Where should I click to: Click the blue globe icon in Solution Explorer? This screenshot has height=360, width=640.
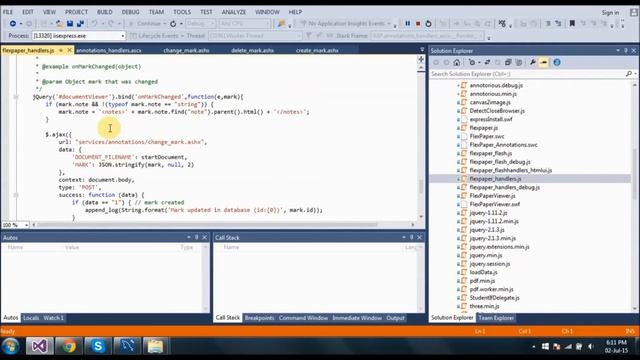(557, 62)
